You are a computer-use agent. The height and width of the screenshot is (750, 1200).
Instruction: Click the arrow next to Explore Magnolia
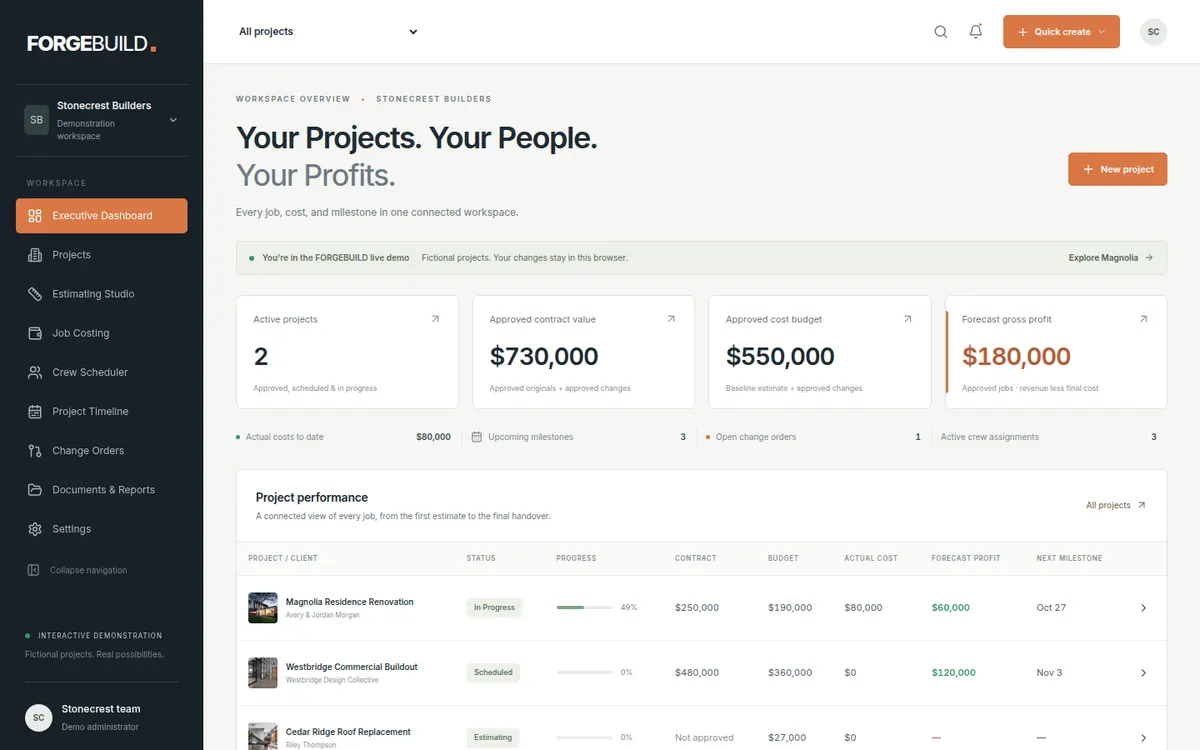click(x=1149, y=258)
